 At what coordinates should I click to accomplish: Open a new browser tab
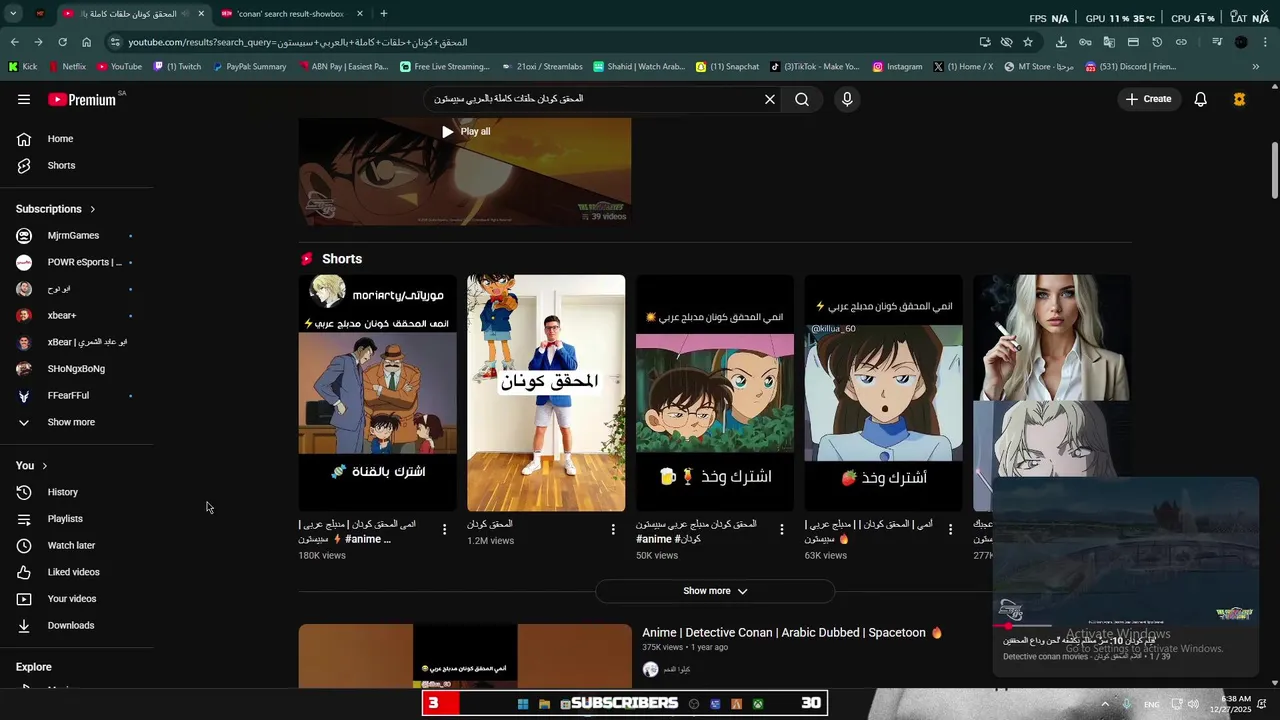(384, 14)
